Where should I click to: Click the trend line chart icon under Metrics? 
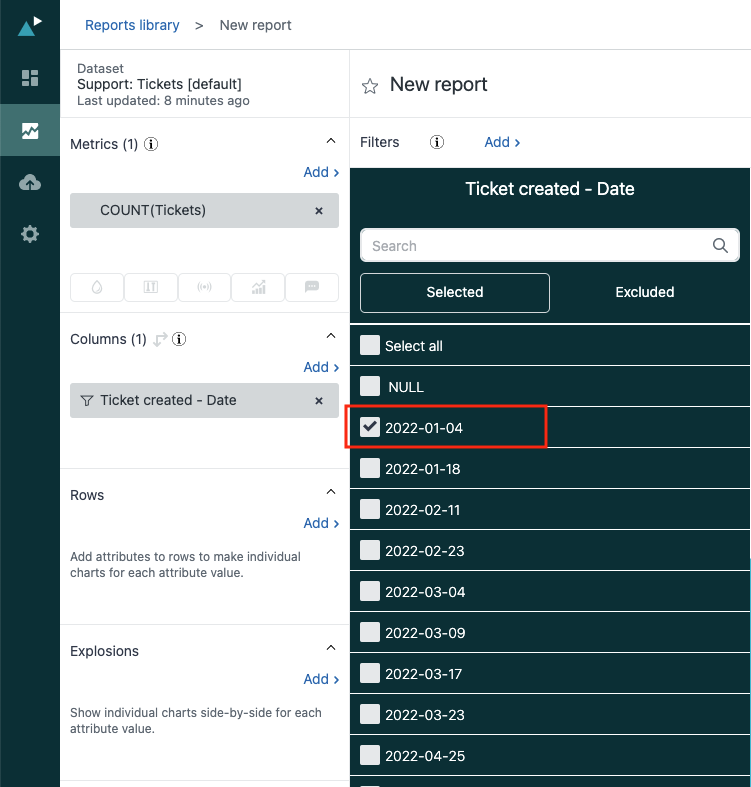pyautogui.click(x=258, y=287)
